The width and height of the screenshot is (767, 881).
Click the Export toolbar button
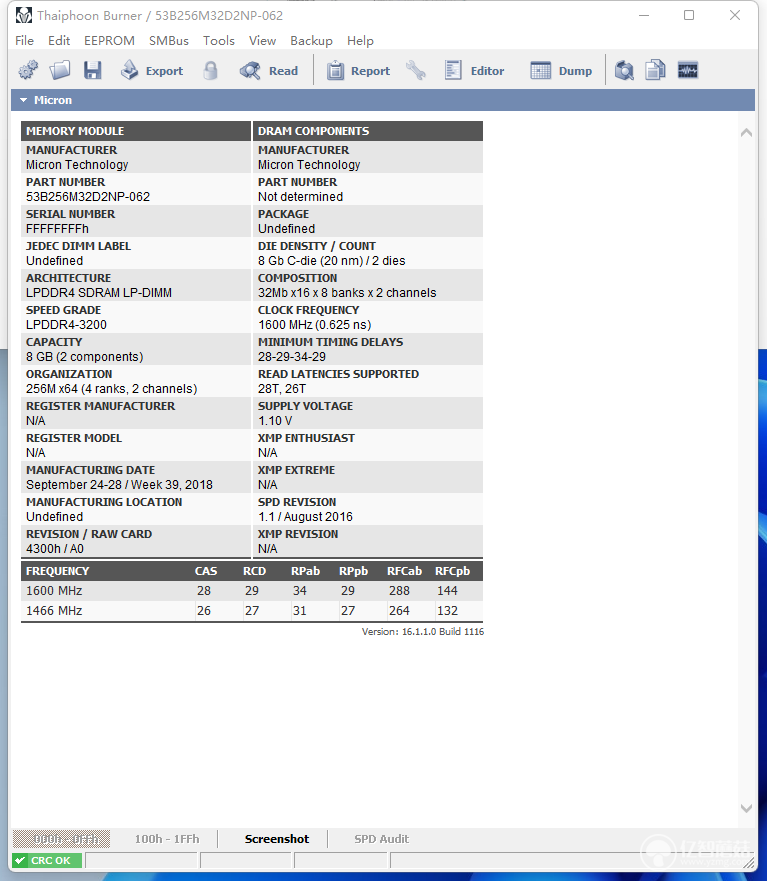pyautogui.click(x=152, y=71)
